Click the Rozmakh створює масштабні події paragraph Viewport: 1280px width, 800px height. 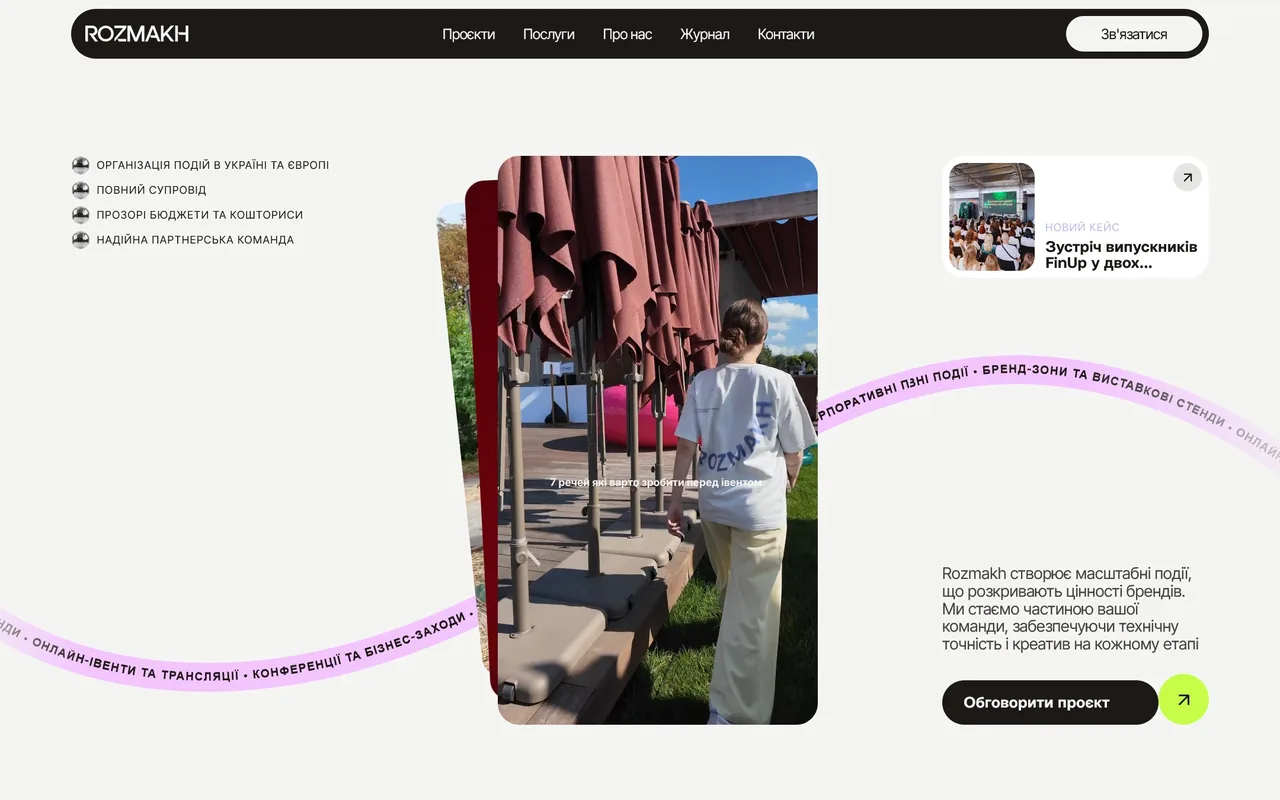point(1070,609)
